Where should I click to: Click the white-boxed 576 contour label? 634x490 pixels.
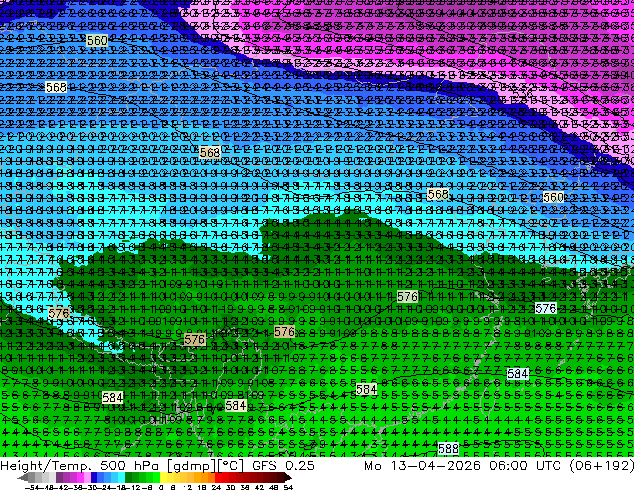click(545, 308)
